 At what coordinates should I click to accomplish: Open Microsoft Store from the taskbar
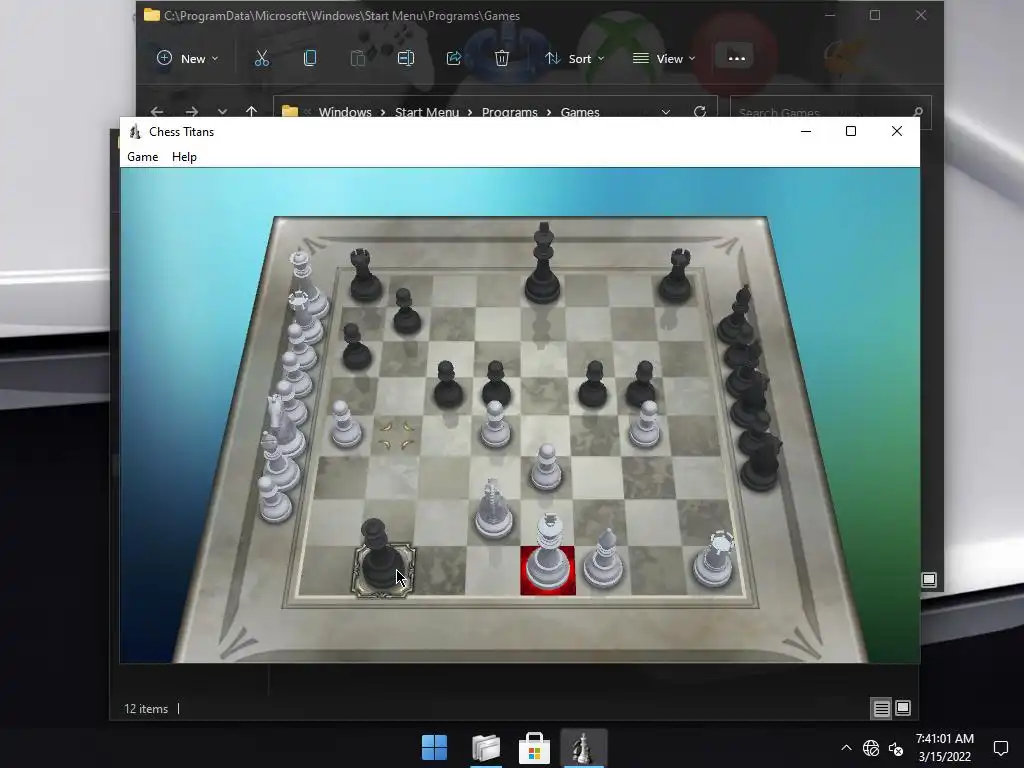534,748
